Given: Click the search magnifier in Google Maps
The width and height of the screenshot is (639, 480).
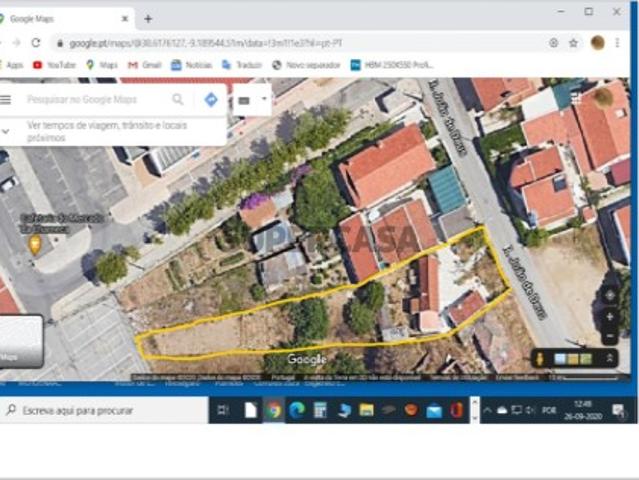Looking at the screenshot, I should click(x=178, y=100).
